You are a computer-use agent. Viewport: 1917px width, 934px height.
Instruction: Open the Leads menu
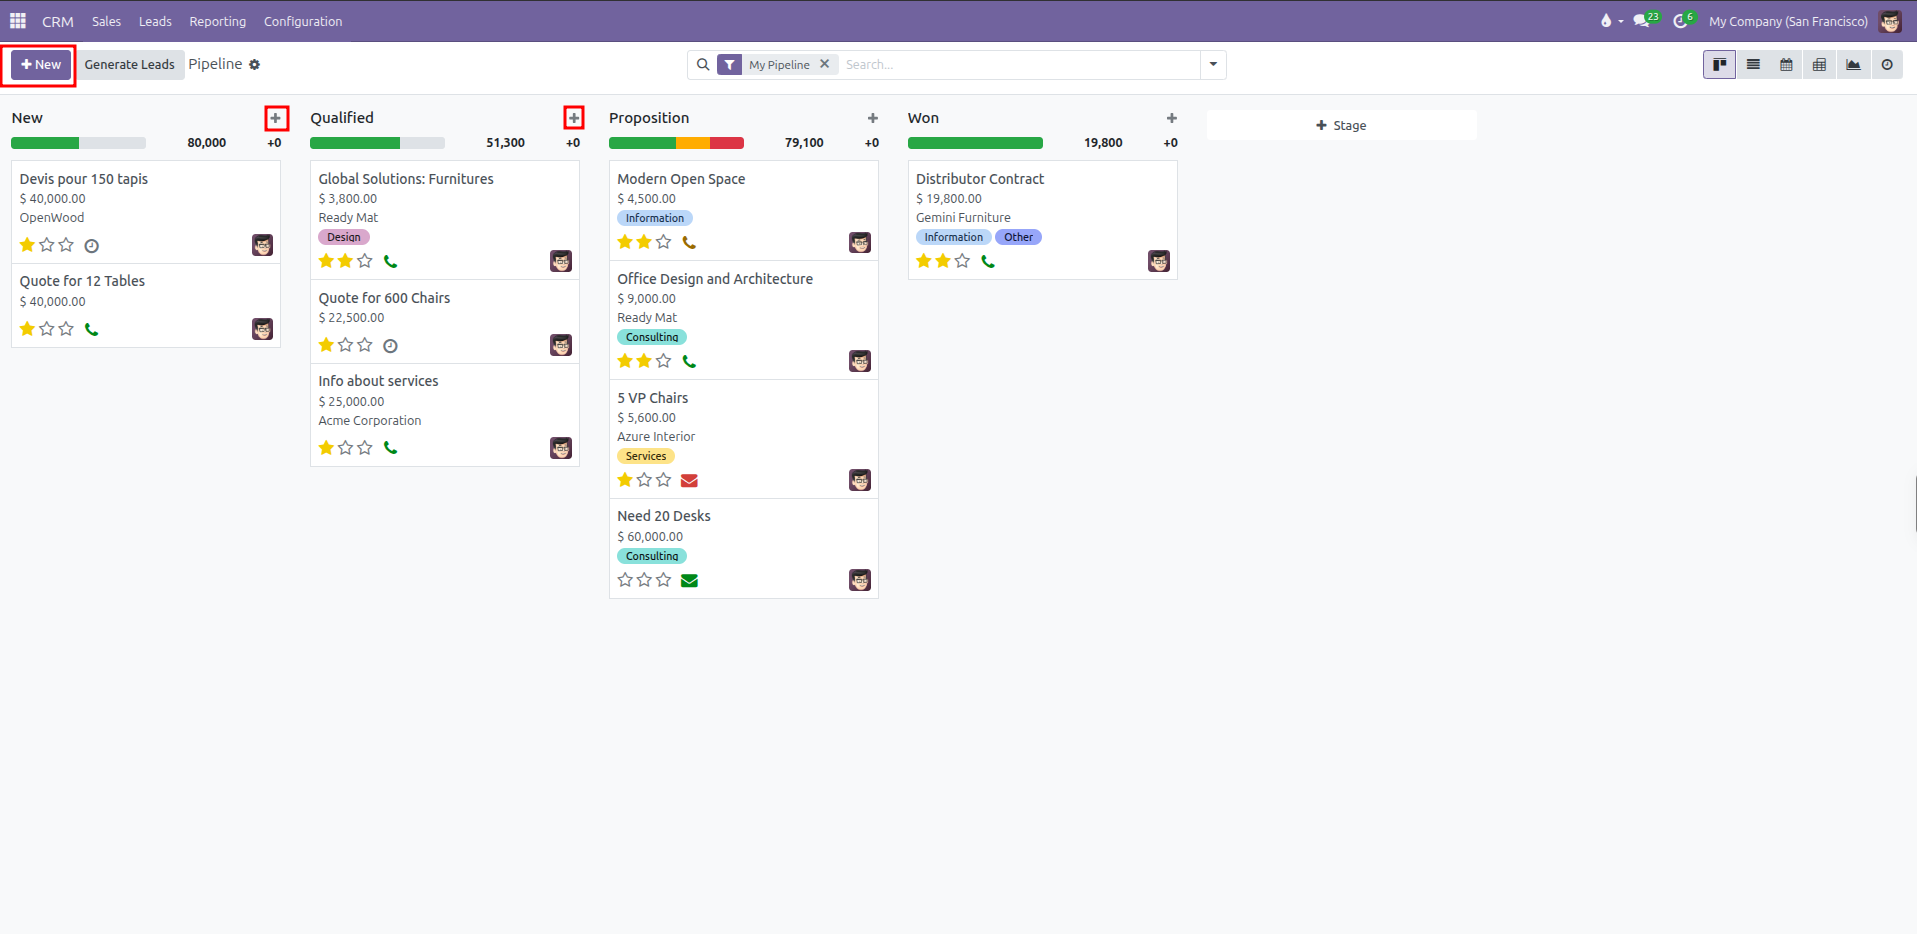point(155,21)
